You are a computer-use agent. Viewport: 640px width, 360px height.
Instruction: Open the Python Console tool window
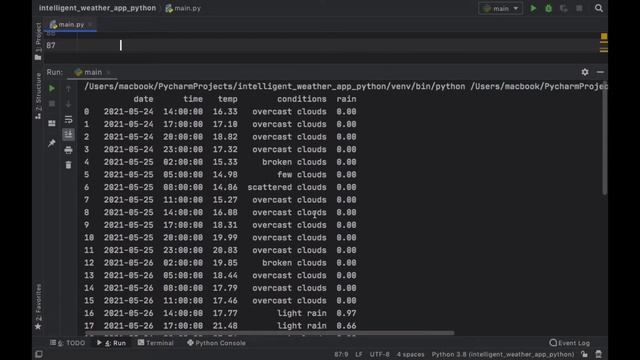click(216, 343)
